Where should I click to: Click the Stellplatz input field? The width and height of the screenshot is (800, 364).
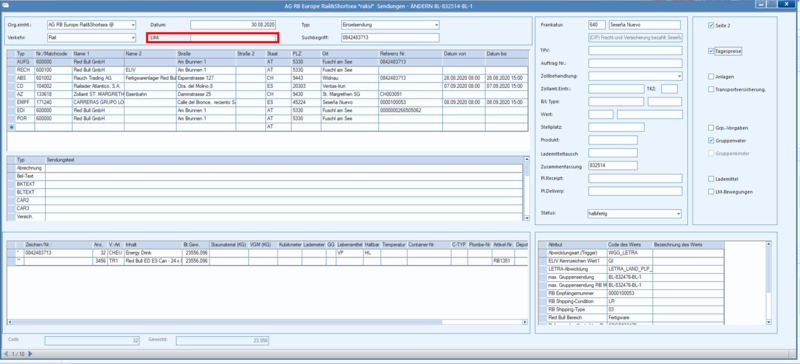coord(616,127)
